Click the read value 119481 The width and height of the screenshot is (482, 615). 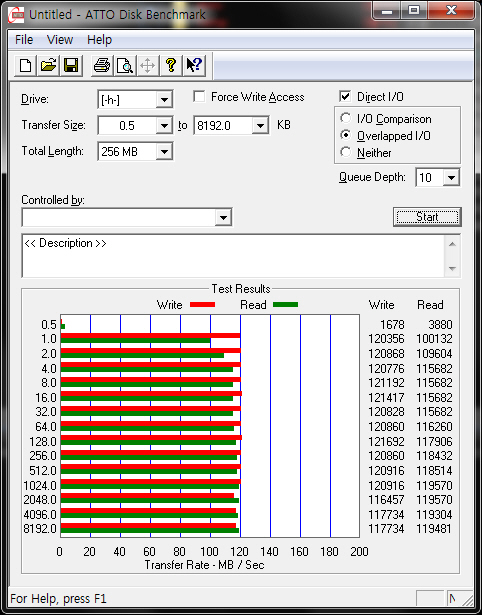434,529
